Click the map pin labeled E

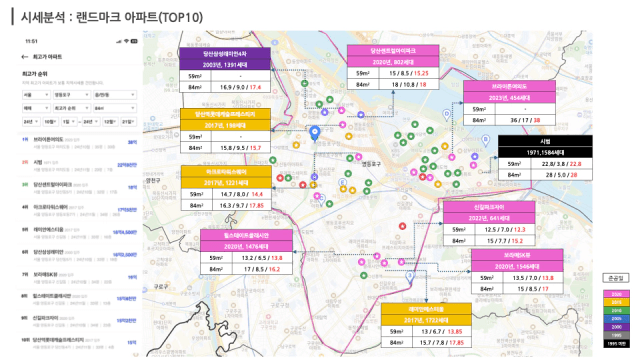(342, 183)
